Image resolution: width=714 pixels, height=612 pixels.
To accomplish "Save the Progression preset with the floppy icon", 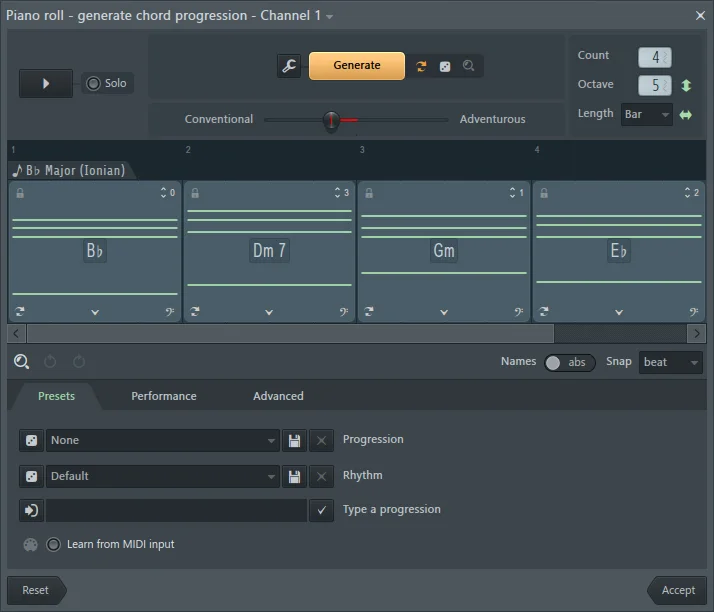I will coord(294,440).
